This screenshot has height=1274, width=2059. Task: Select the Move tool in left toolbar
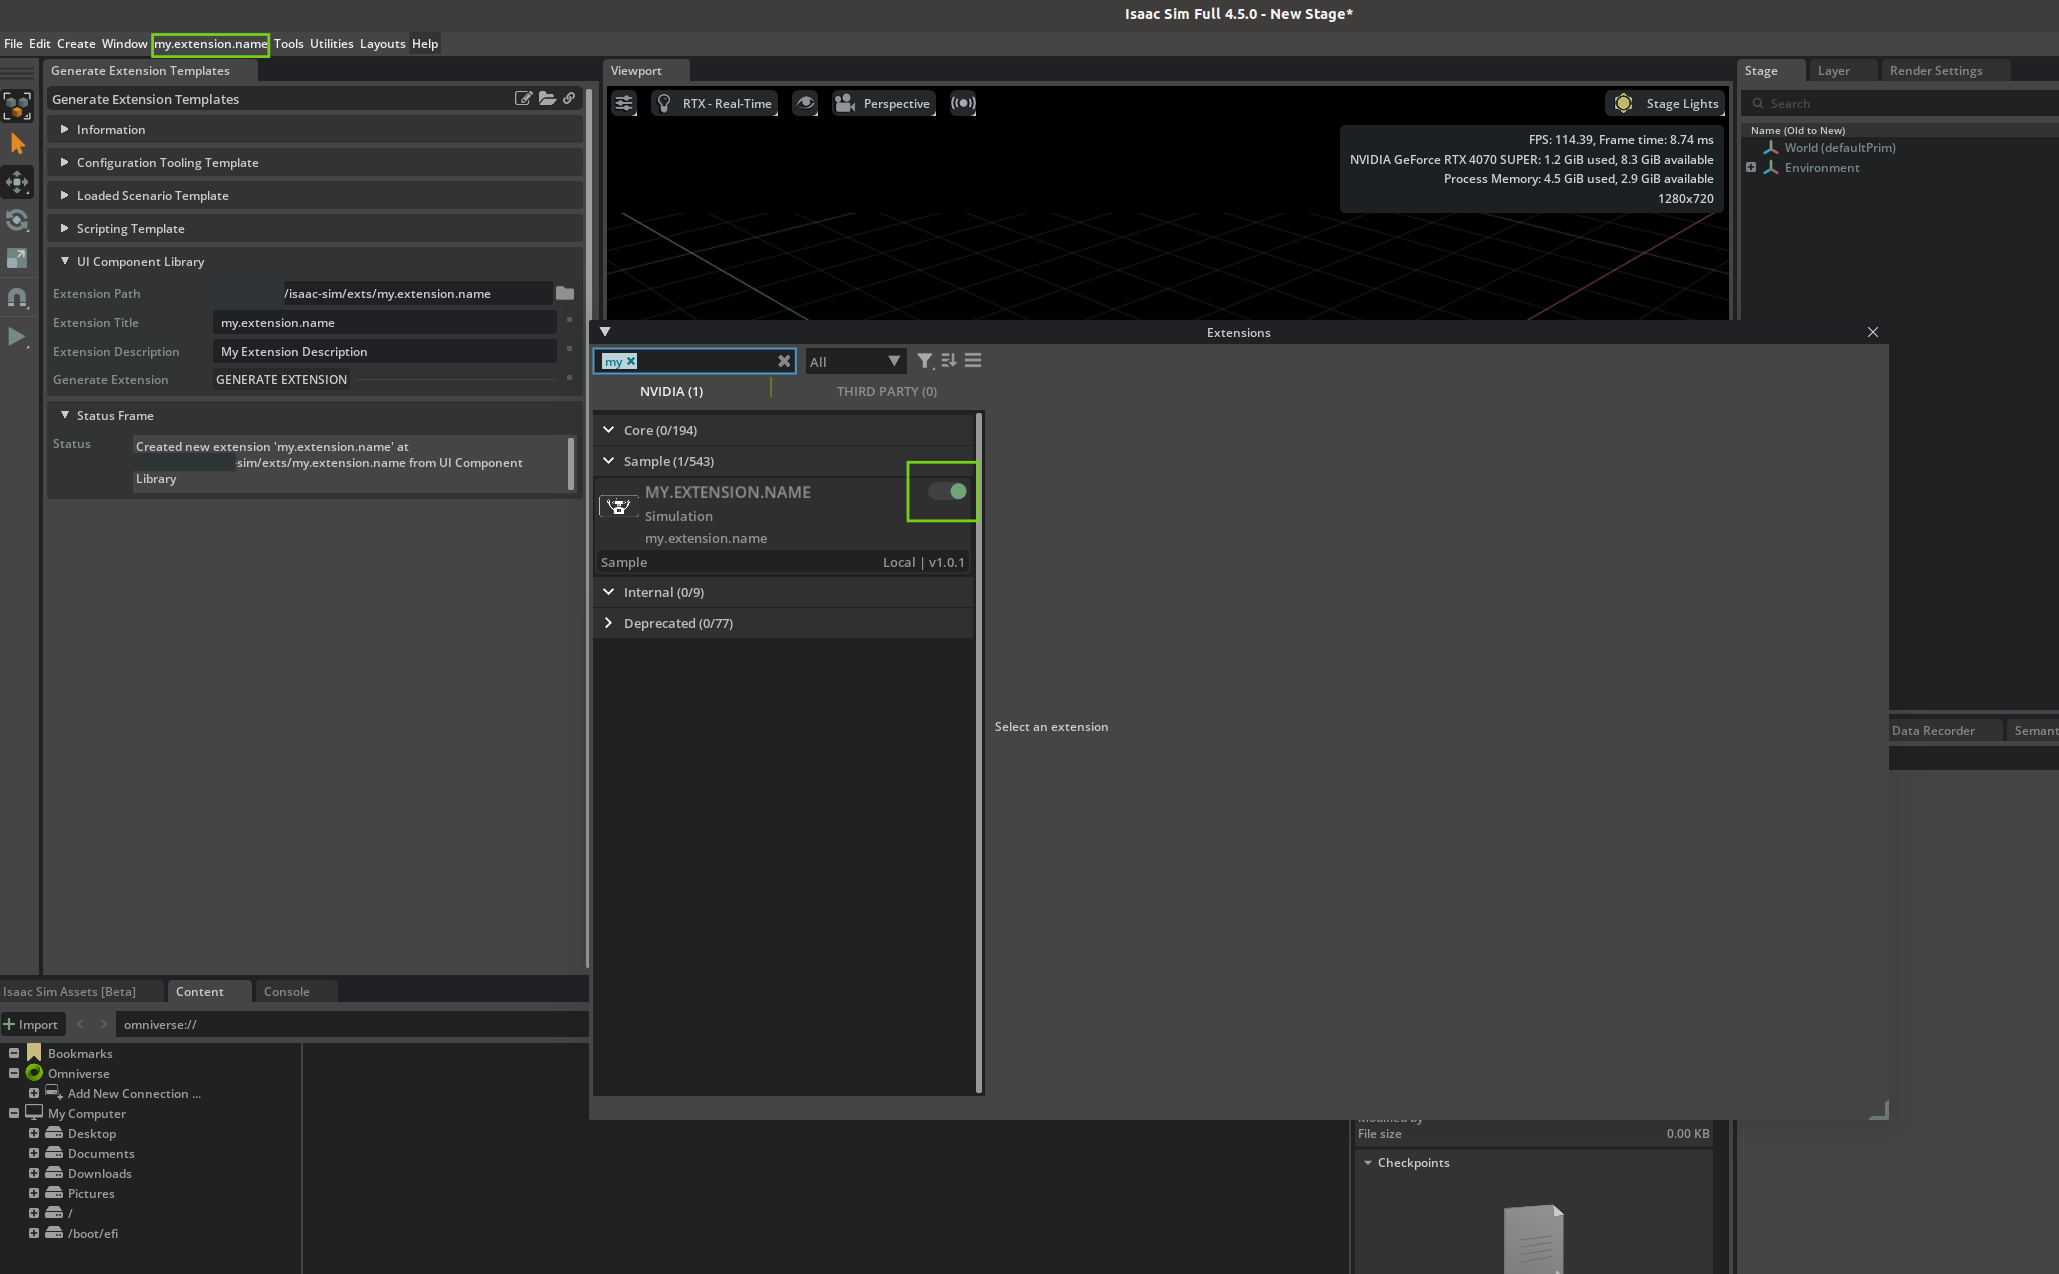click(x=18, y=182)
